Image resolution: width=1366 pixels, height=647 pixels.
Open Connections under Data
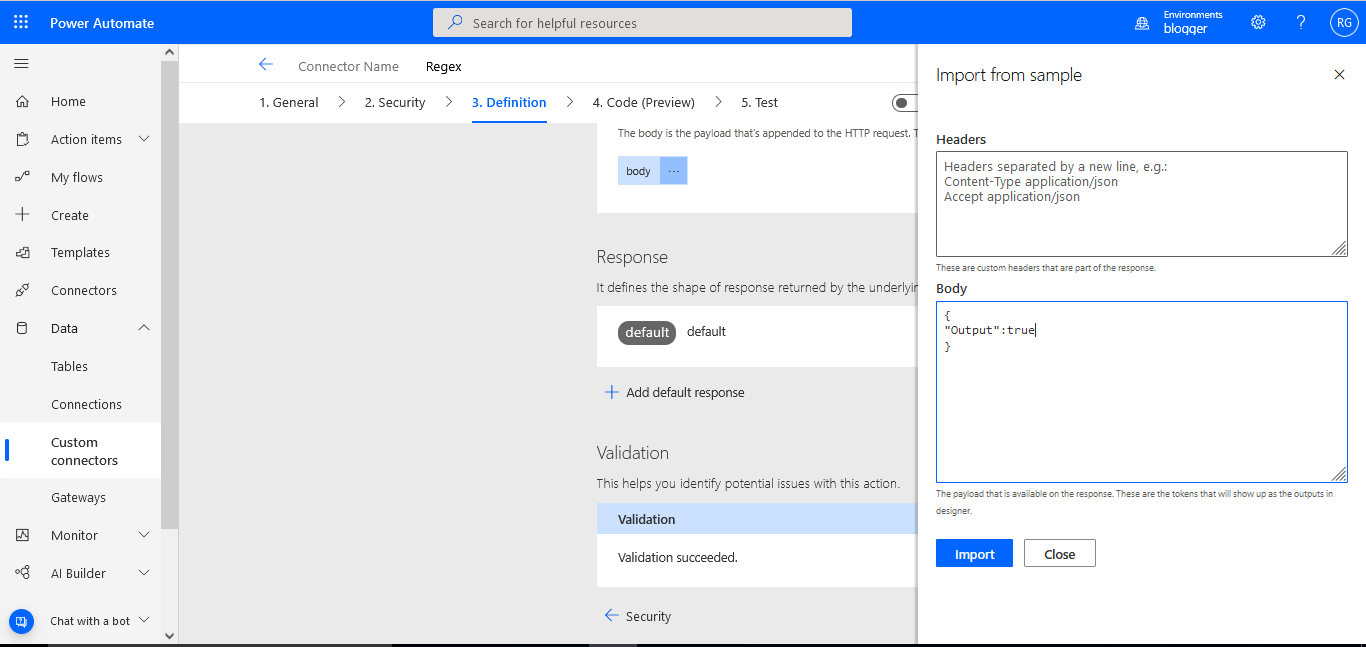tap(86, 404)
